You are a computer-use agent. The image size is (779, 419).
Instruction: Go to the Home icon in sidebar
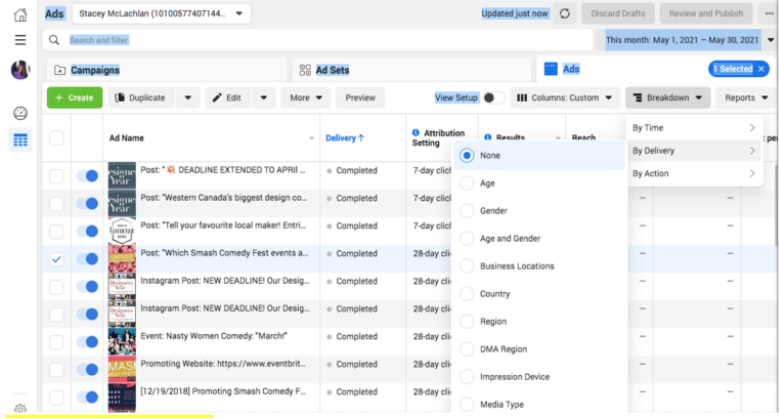20,14
